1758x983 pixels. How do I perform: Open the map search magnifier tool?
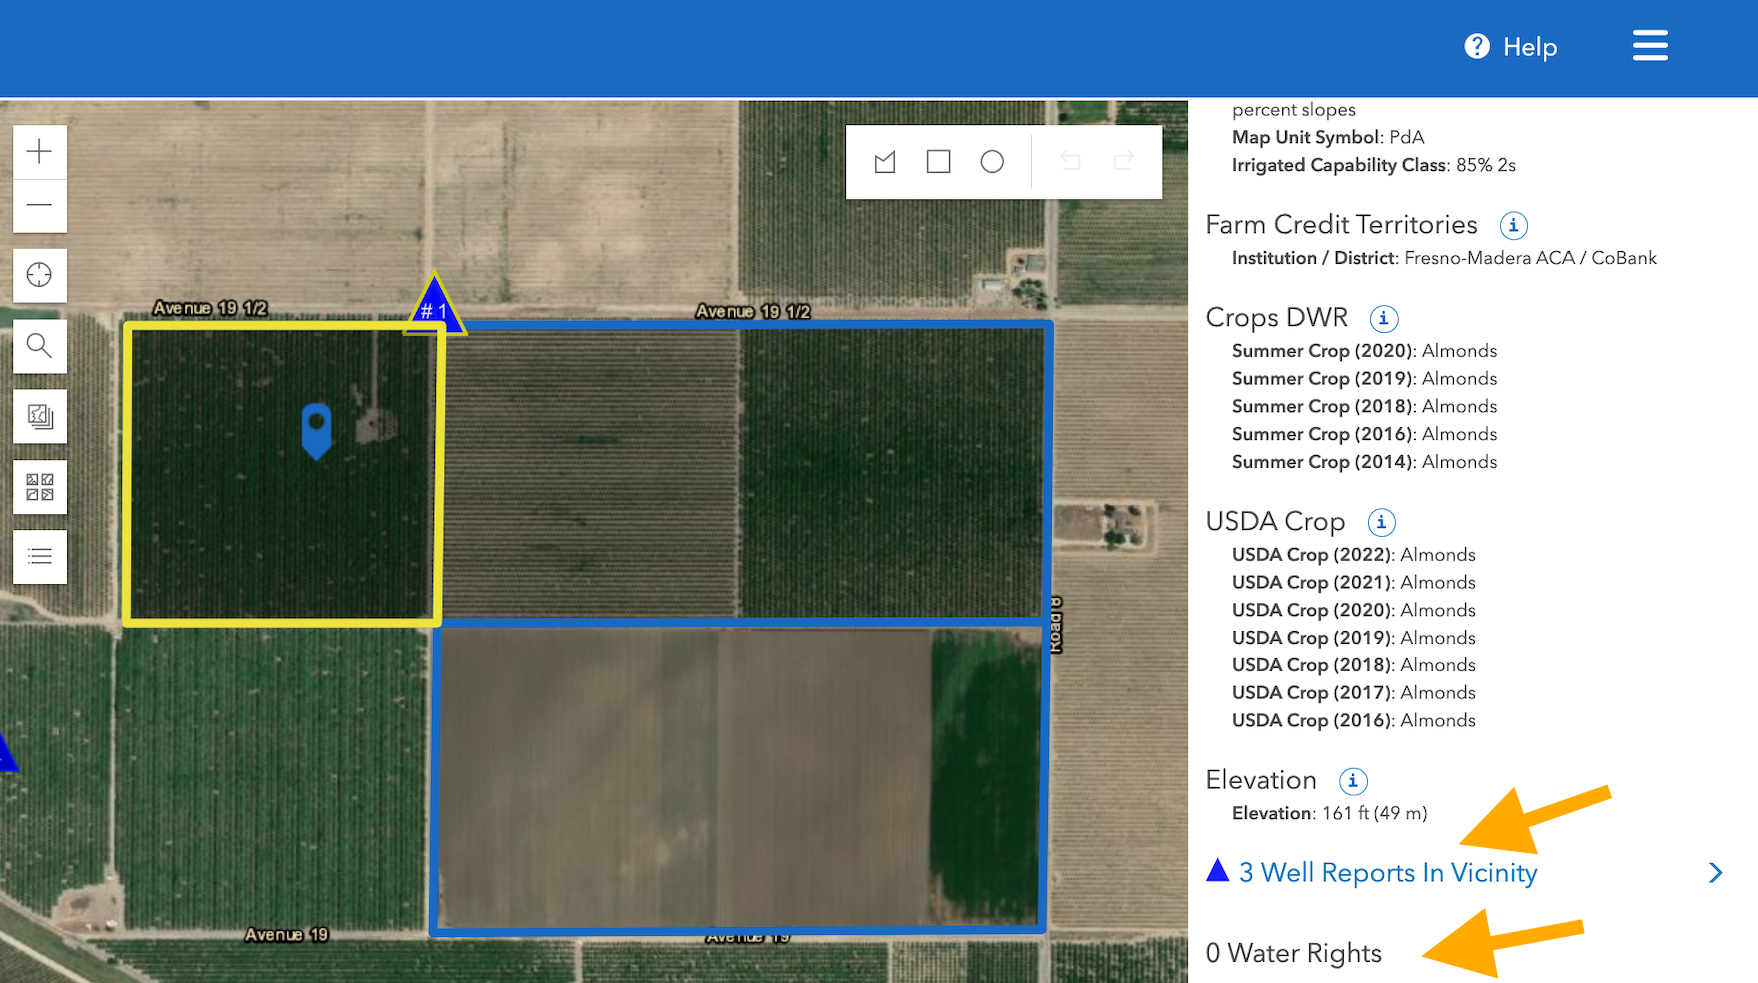point(40,346)
